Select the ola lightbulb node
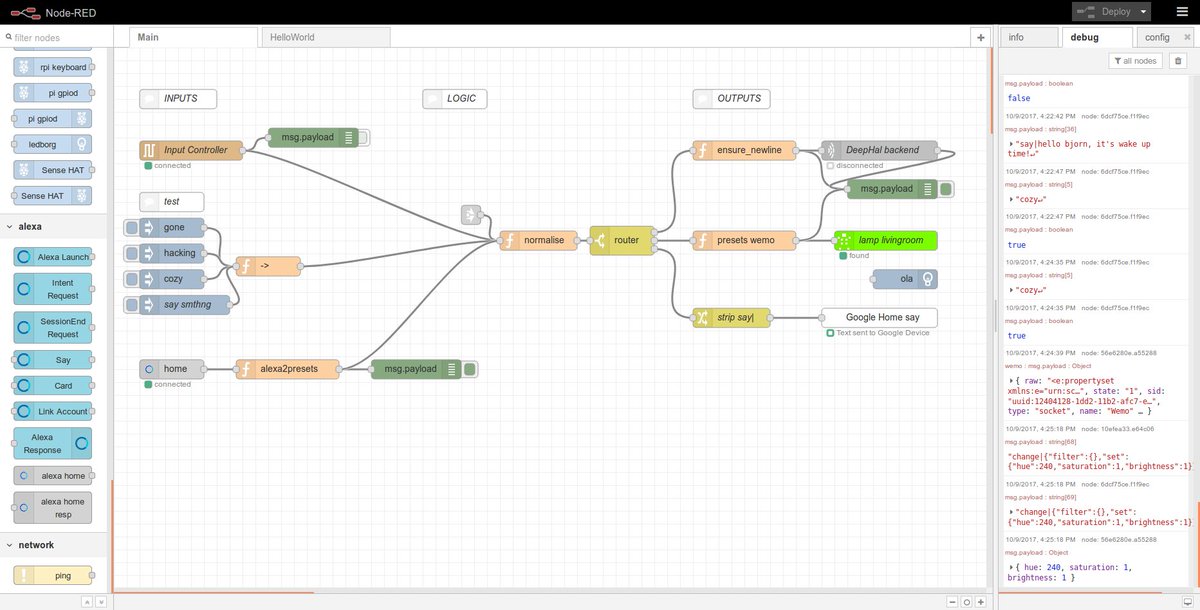This screenshot has height=610, width=1200. click(x=905, y=278)
